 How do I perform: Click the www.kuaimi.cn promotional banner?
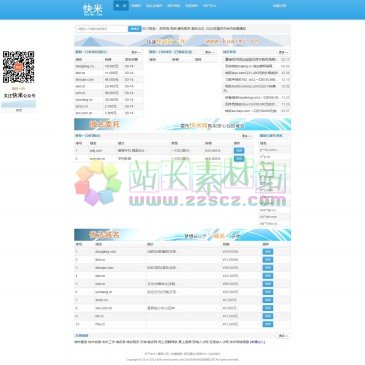[x=182, y=41]
